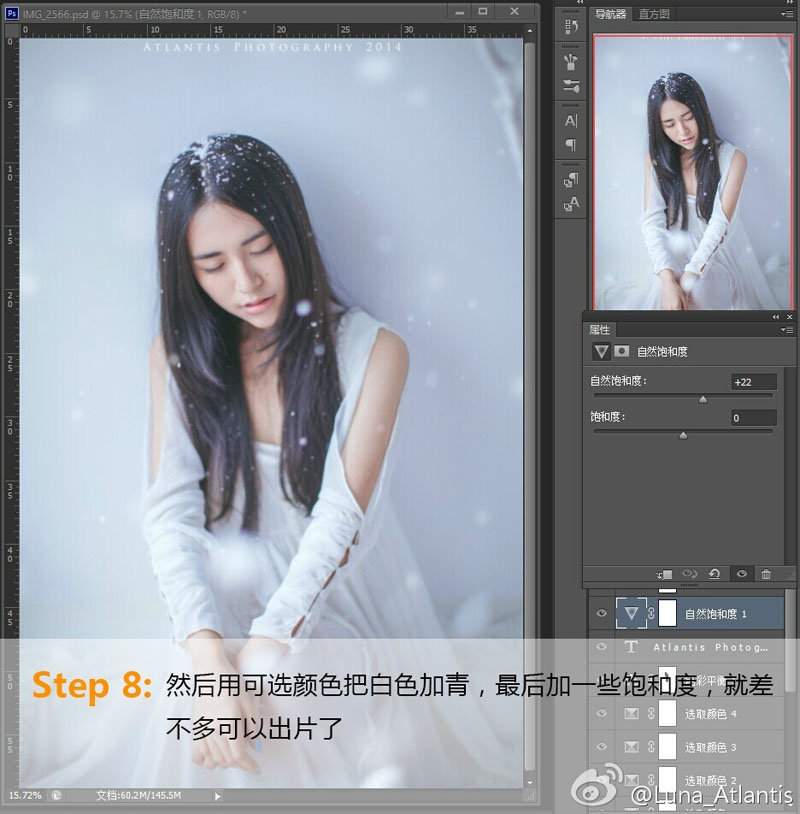The height and width of the screenshot is (814, 800).
Task: Click the Vibrance 1 layer mask thumbnail
Action: pyautogui.click(x=668, y=614)
